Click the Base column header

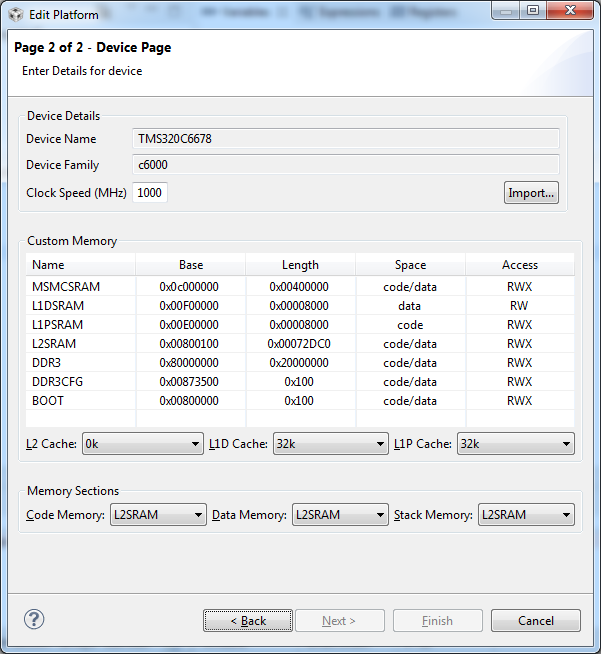click(191, 265)
